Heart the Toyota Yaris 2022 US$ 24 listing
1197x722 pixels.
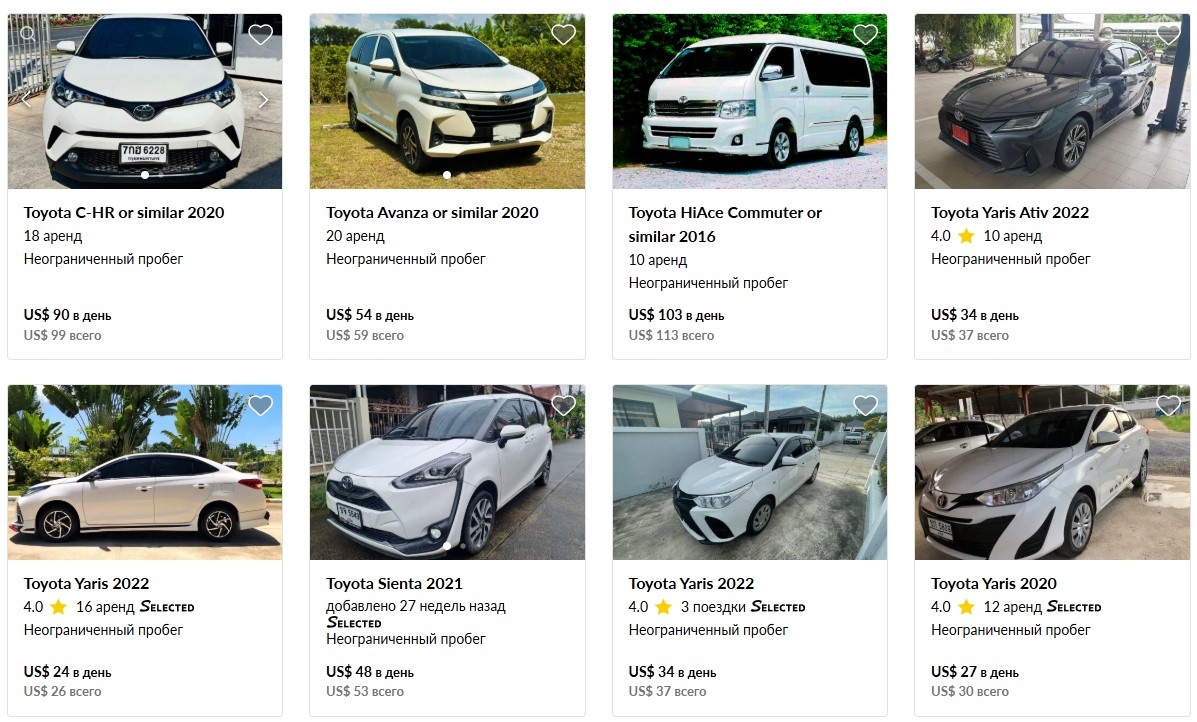pyautogui.click(x=260, y=405)
